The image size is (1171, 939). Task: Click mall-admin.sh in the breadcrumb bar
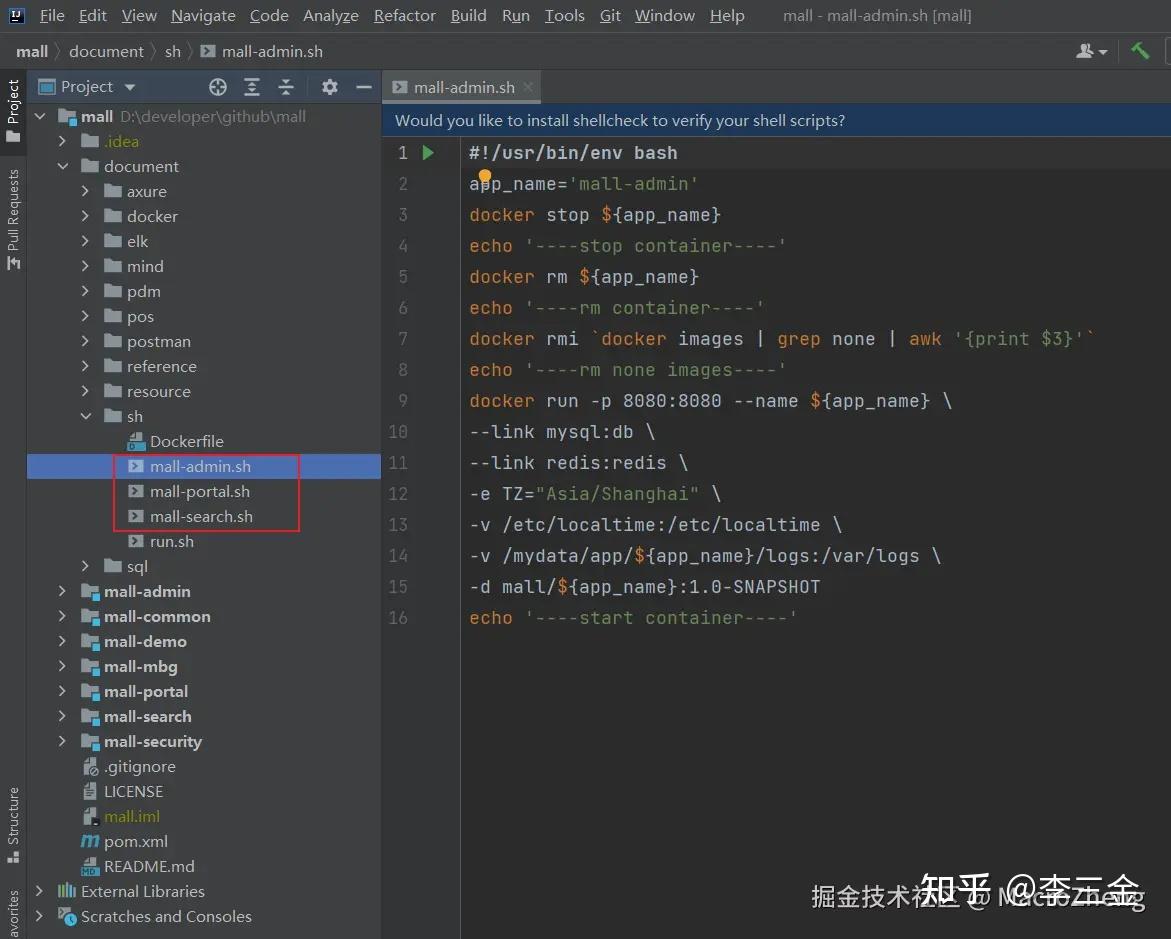pos(262,52)
